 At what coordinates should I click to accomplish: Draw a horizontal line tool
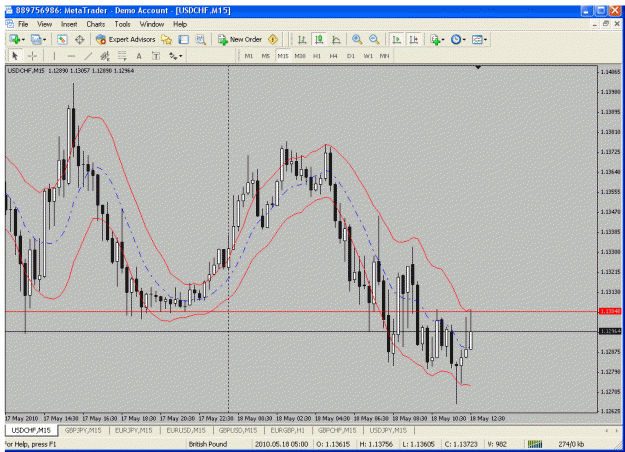click(x=71, y=56)
